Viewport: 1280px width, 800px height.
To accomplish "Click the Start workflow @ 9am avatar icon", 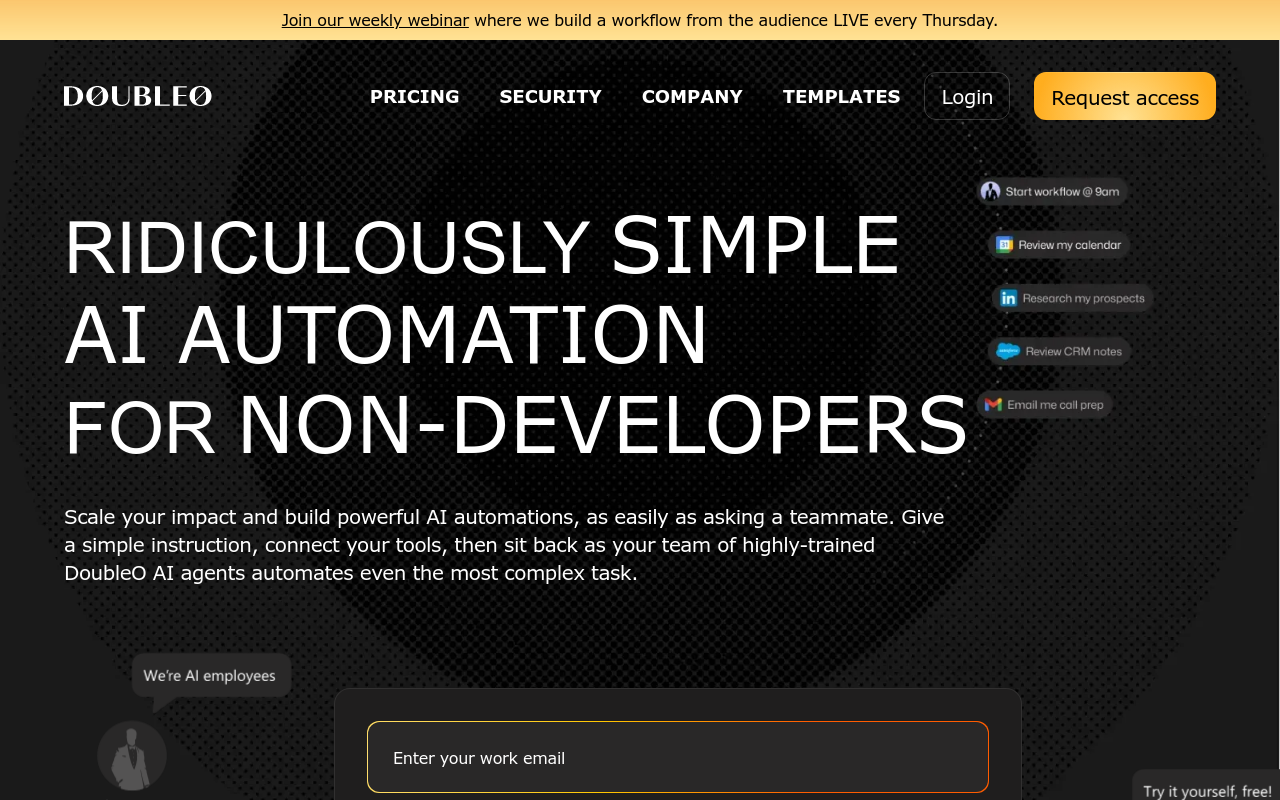I will [991, 191].
